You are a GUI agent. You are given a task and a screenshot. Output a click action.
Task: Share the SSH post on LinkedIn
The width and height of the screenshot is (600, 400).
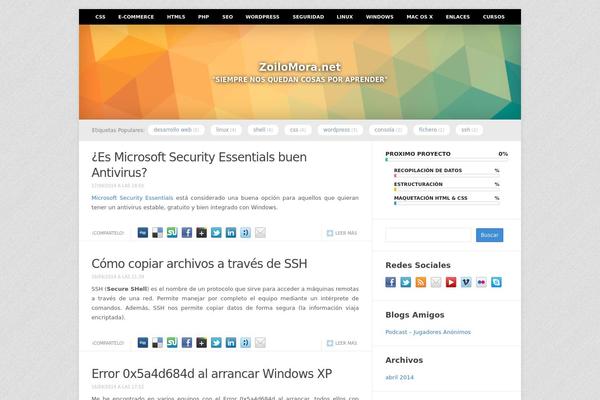point(231,343)
